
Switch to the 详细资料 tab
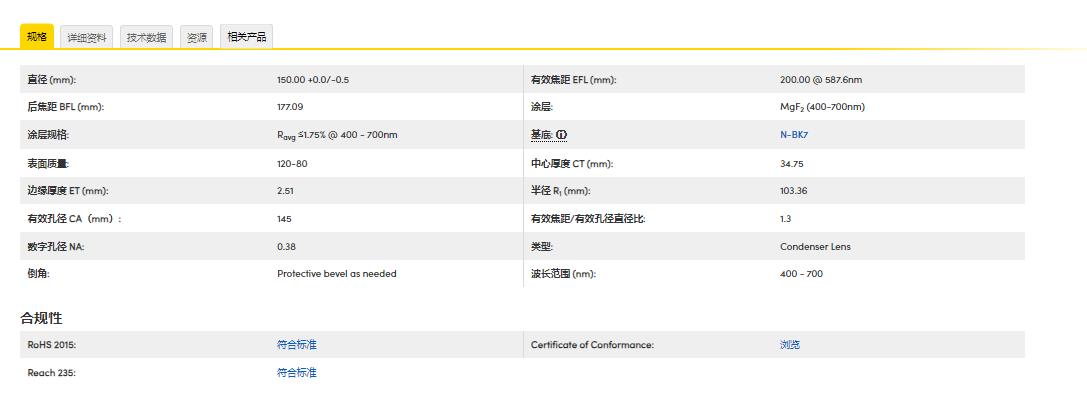point(87,38)
